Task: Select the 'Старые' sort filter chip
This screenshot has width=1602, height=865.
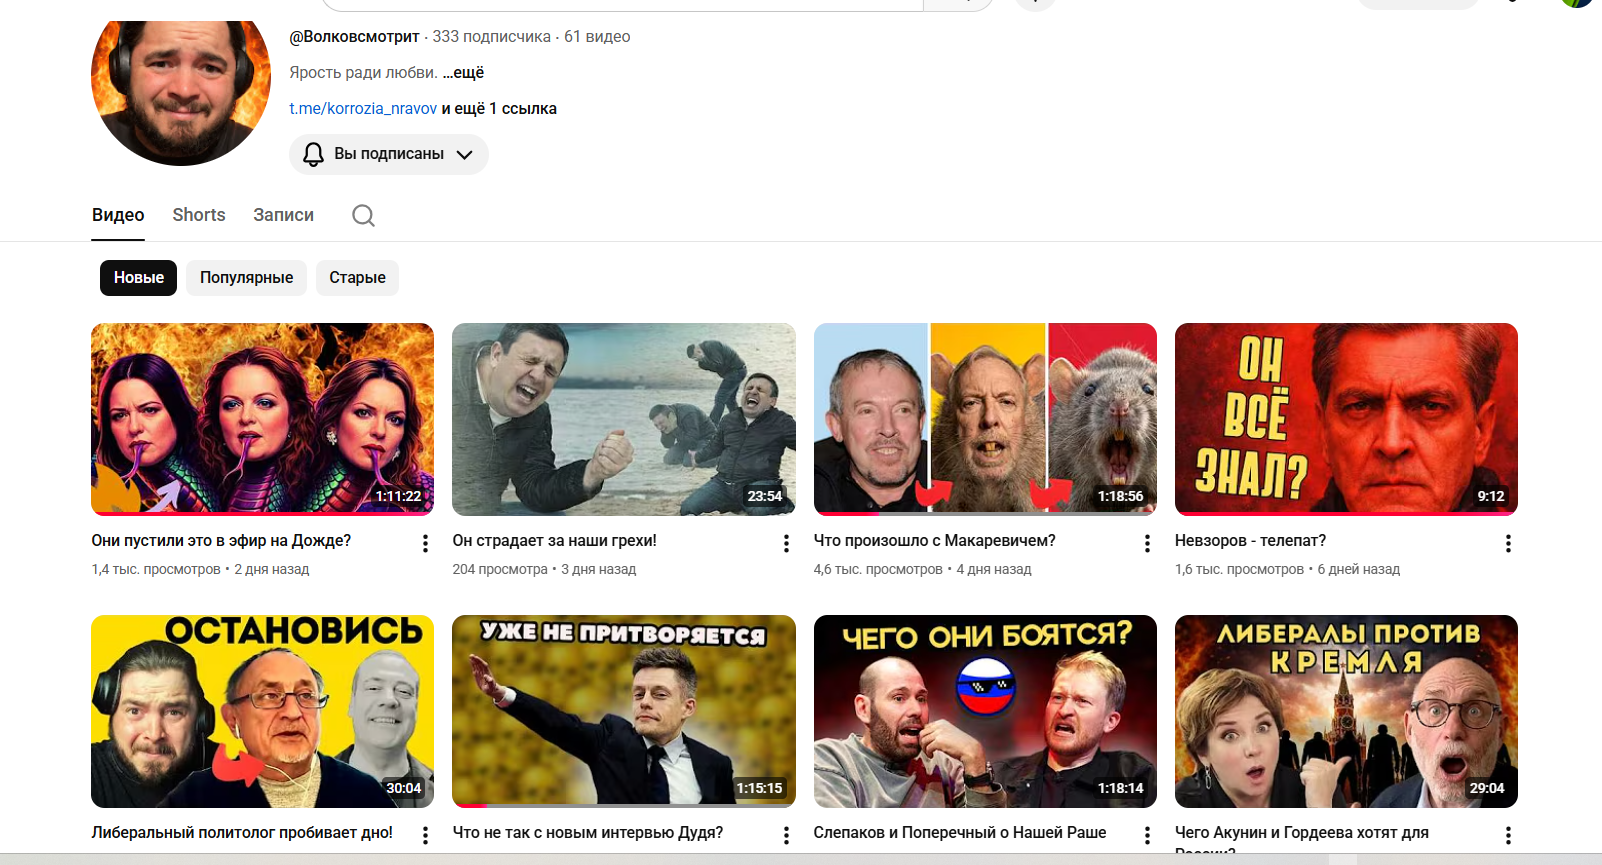Action: [357, 278]
